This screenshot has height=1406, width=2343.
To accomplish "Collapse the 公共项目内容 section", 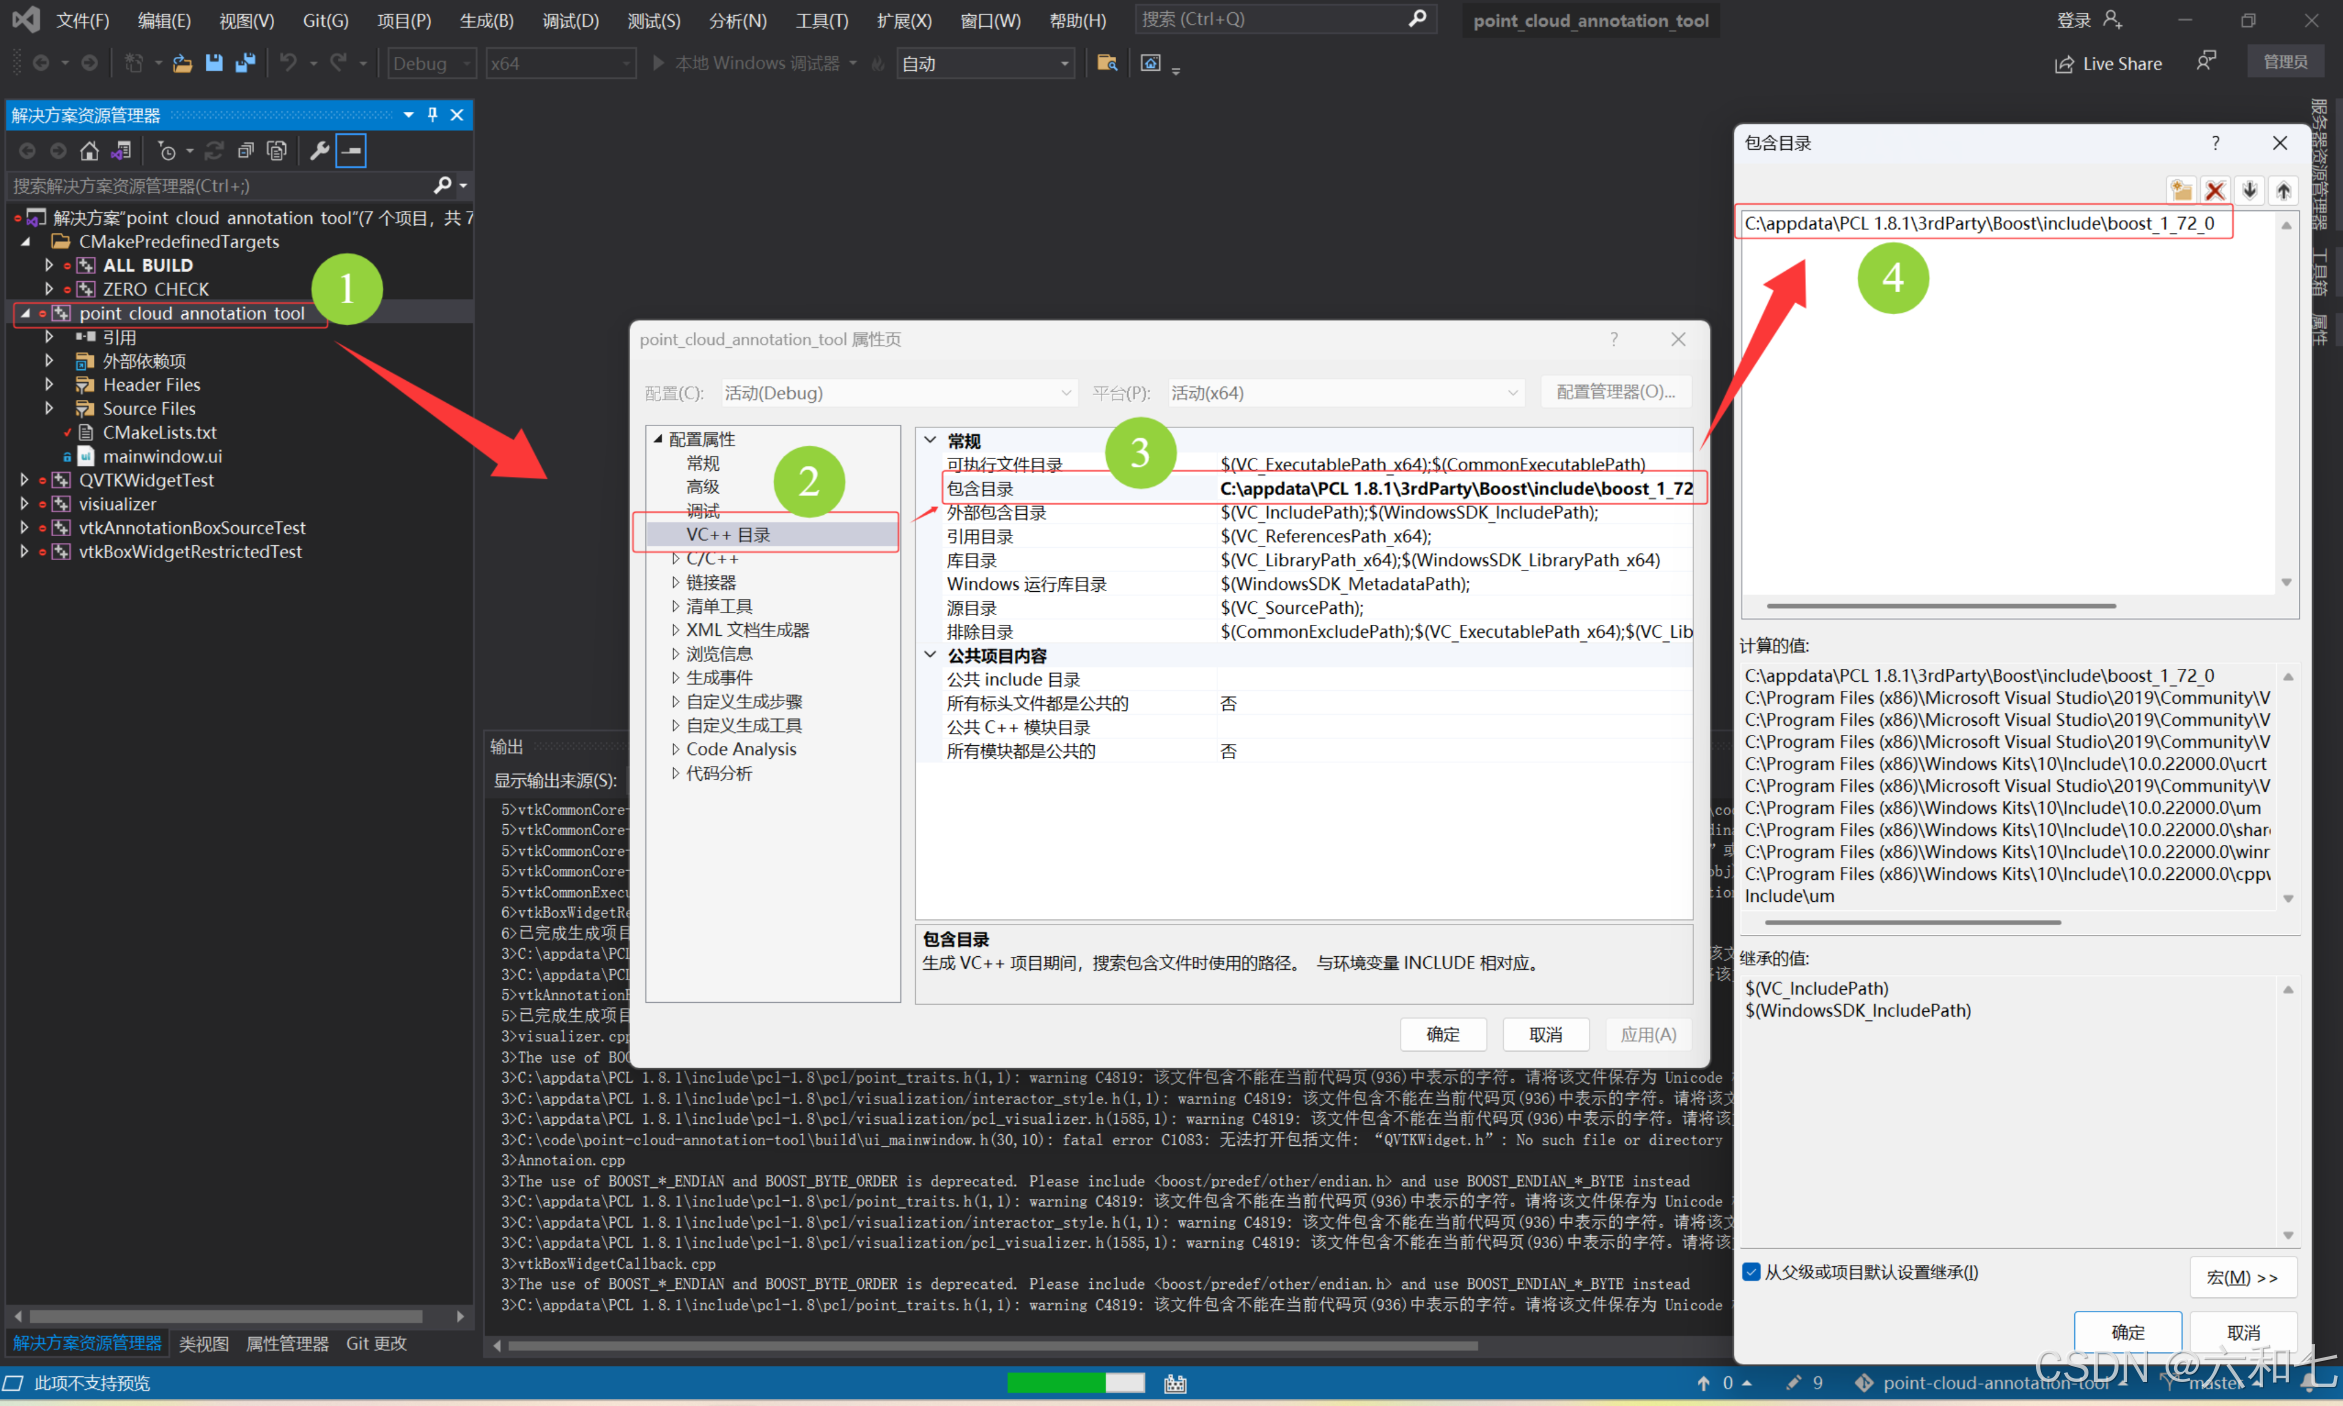I will [930, 655].
